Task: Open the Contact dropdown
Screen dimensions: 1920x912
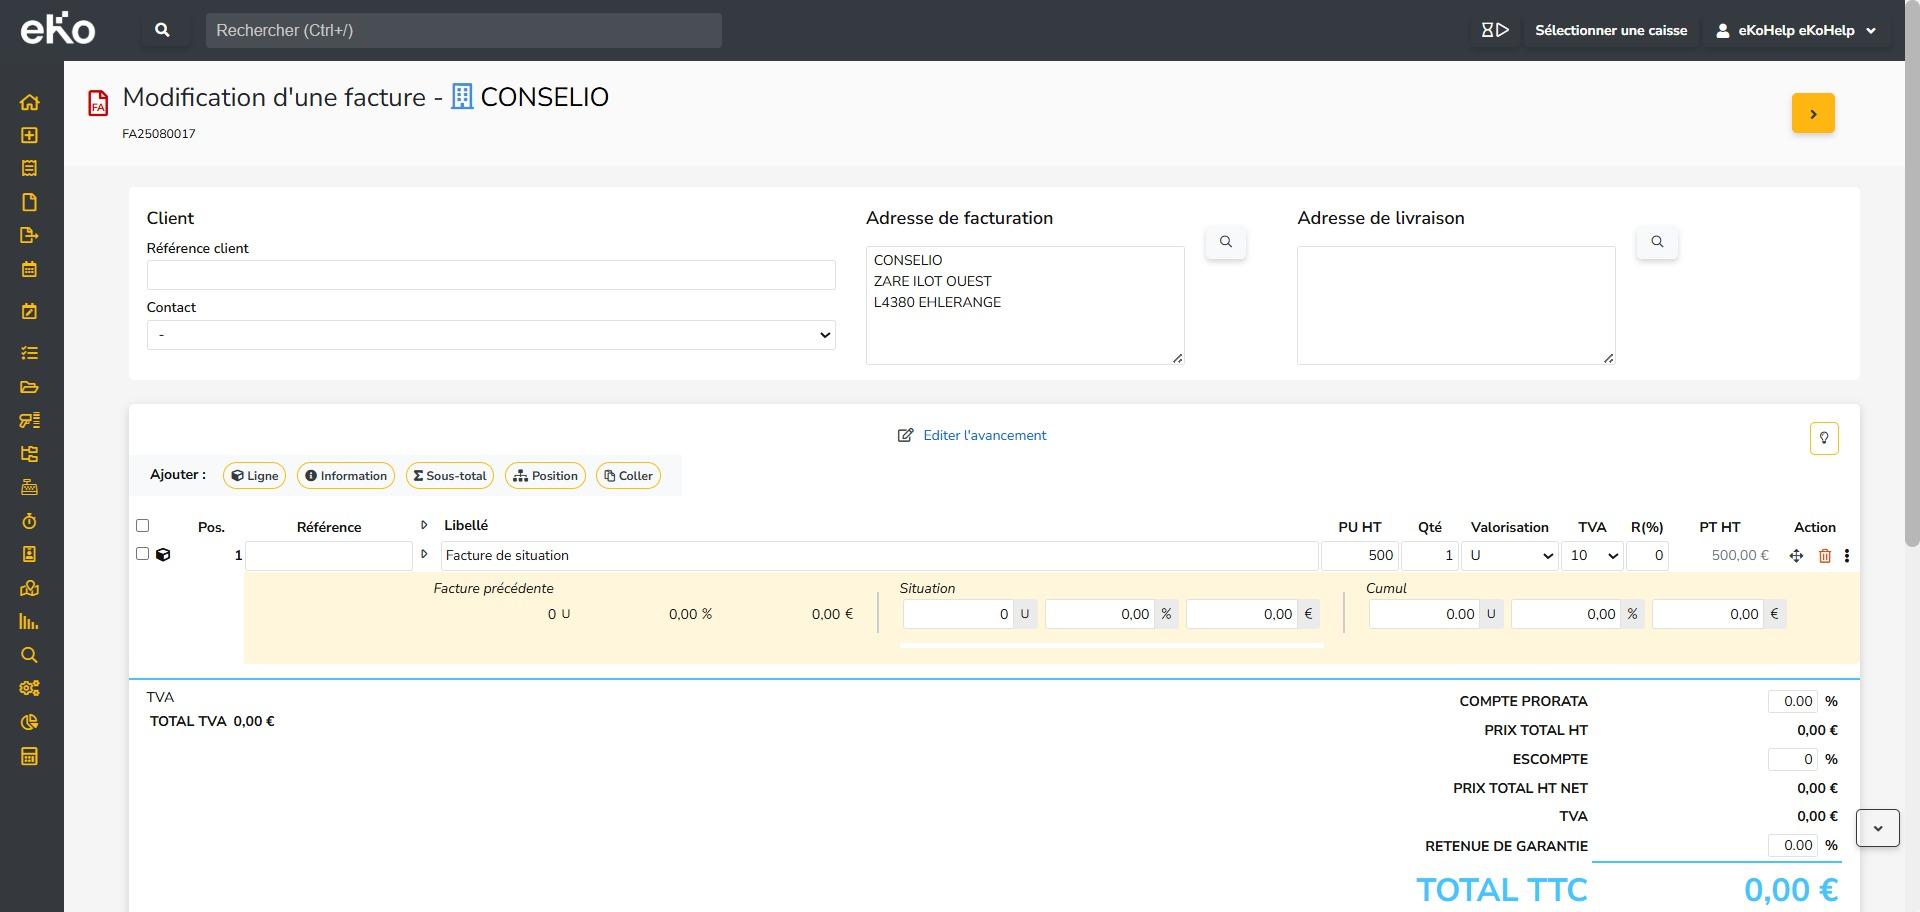Action: point(490,335)
